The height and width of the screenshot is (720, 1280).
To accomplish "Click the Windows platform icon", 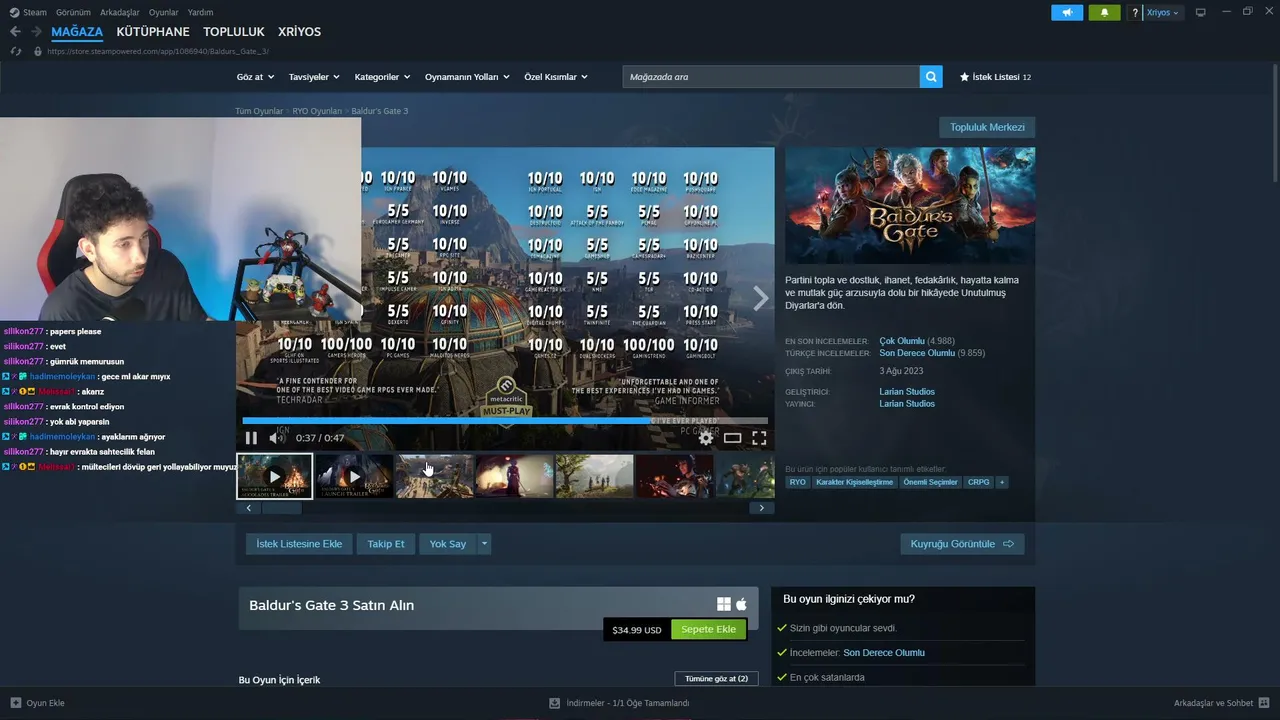I will point(724,604).
